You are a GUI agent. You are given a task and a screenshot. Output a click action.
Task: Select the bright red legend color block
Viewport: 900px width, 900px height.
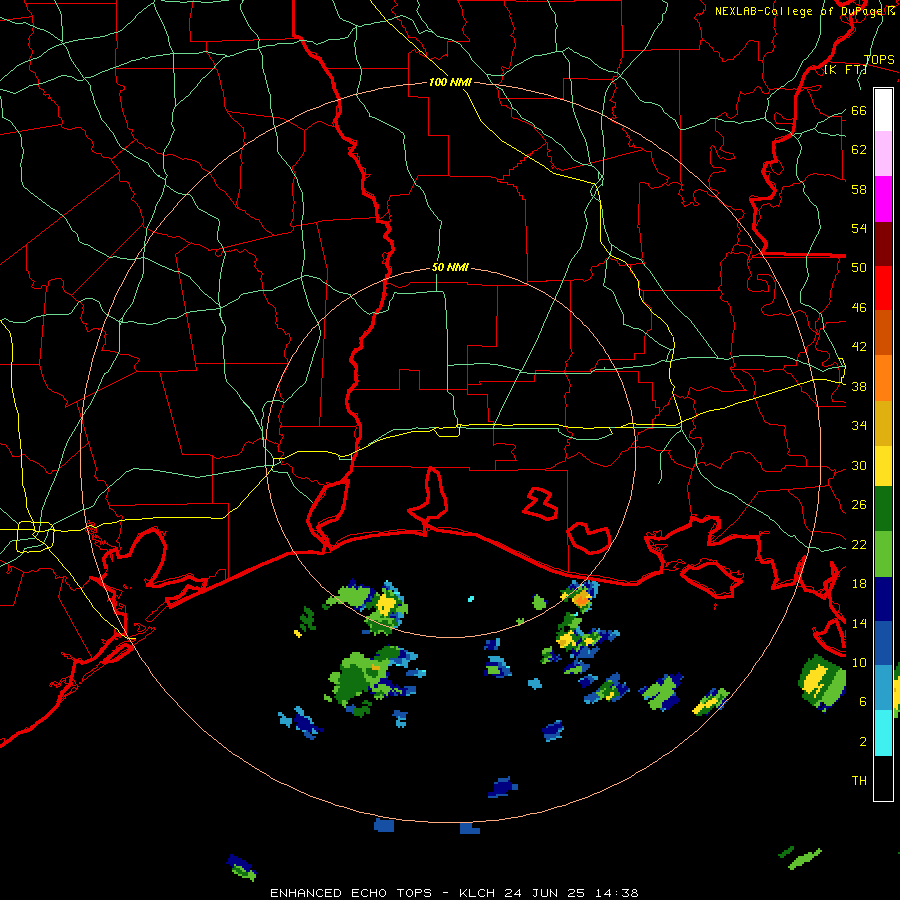click(x=883, y=288)
